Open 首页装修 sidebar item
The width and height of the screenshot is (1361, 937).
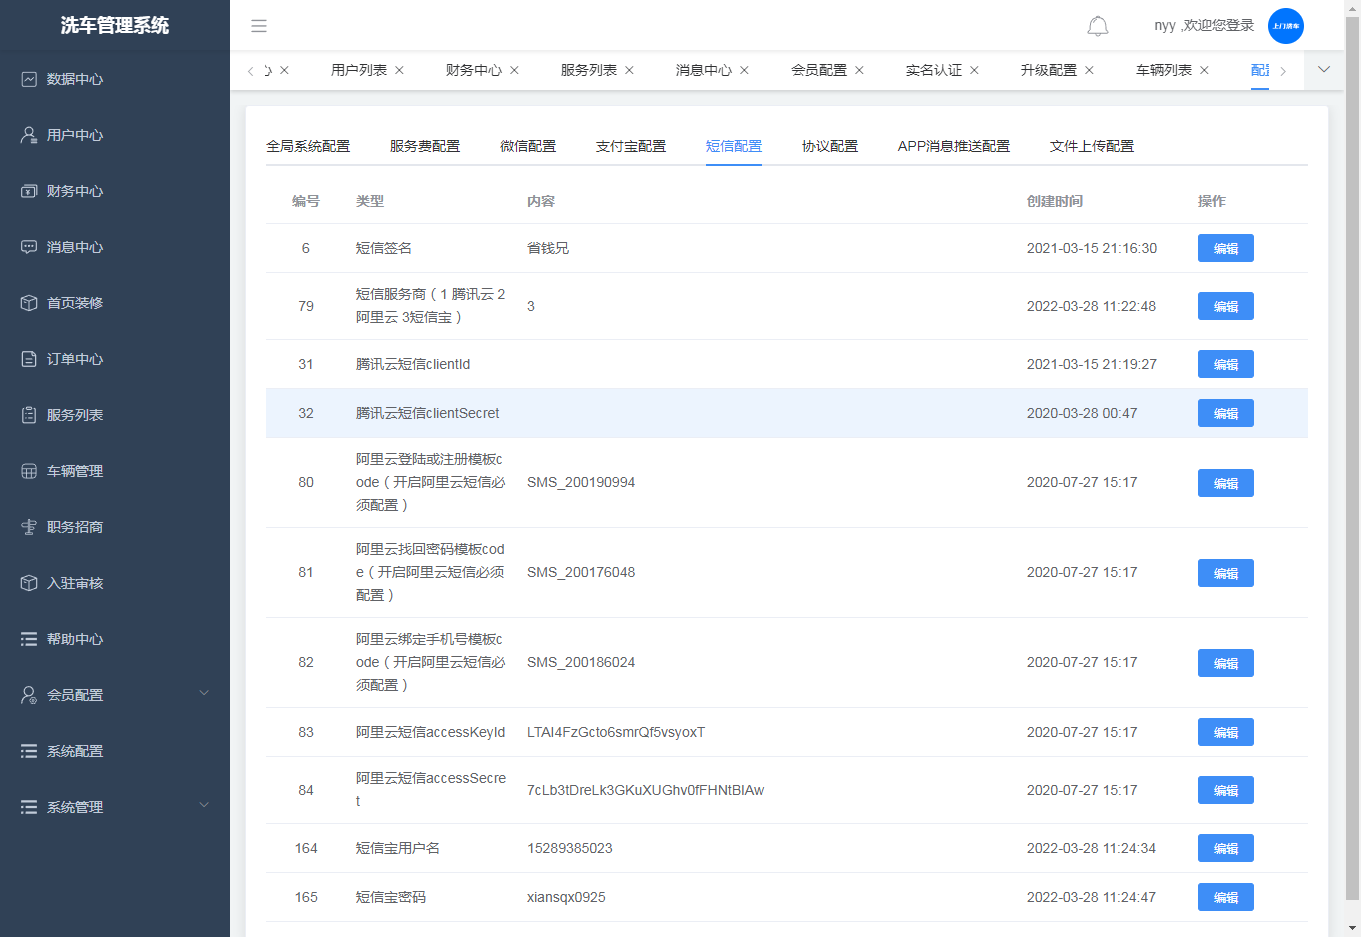click(75, 303)
